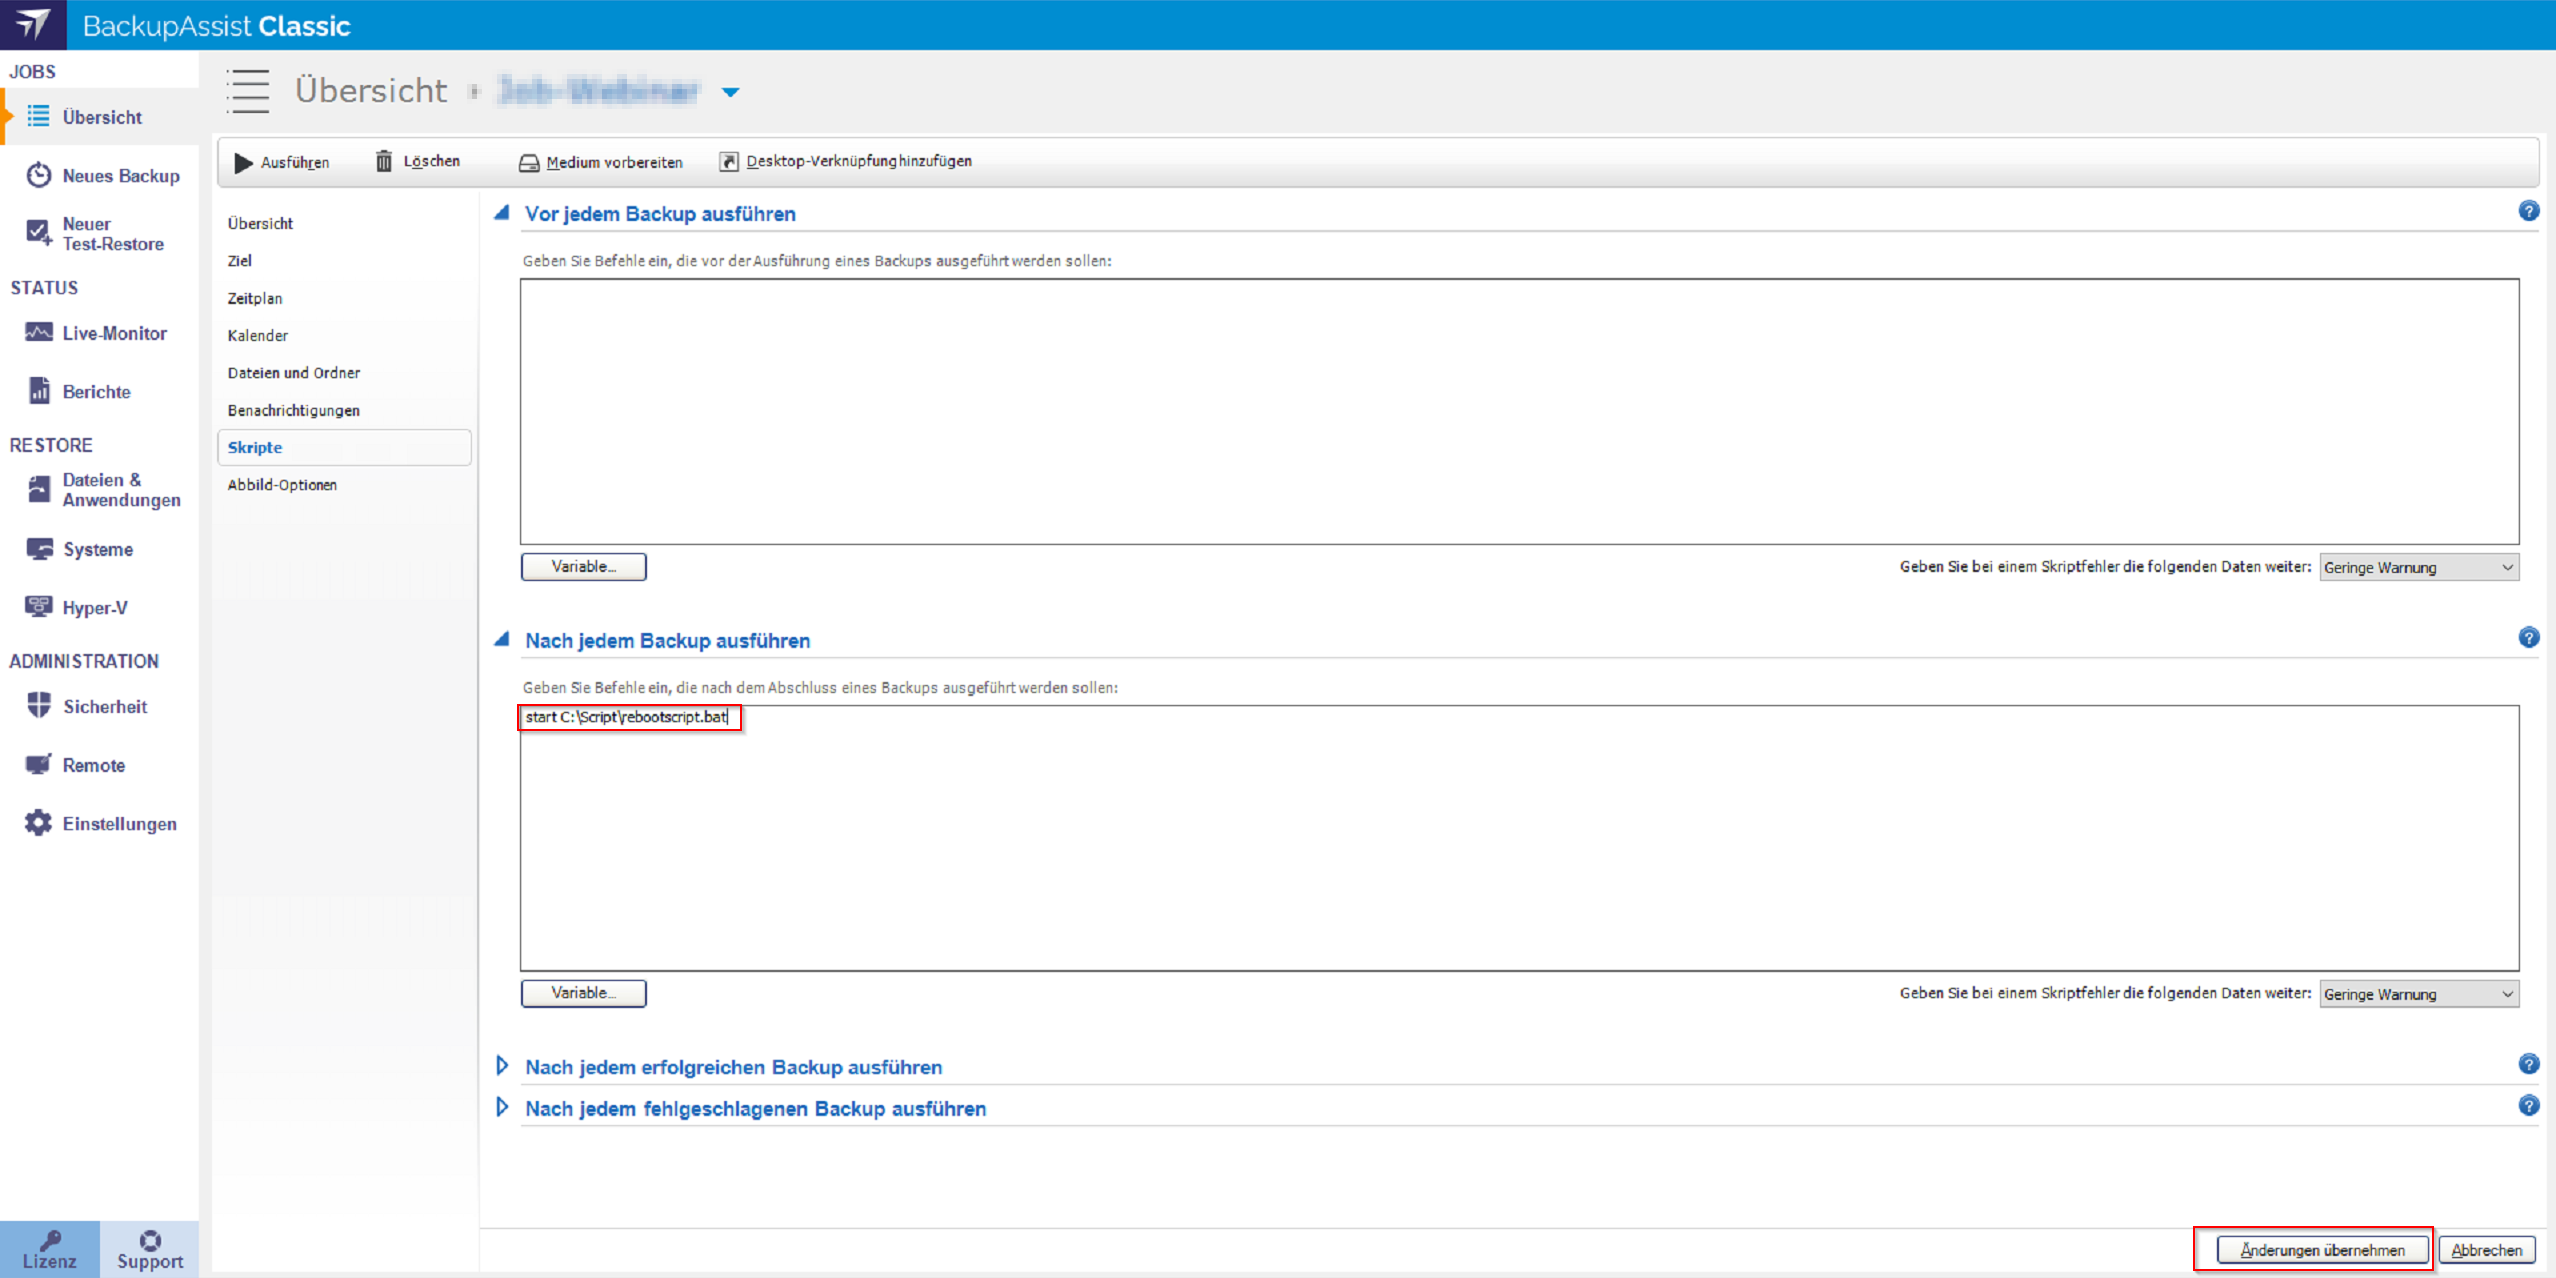
Task: Select Zeitplan in job menu
Action: (x=255, y=298)
